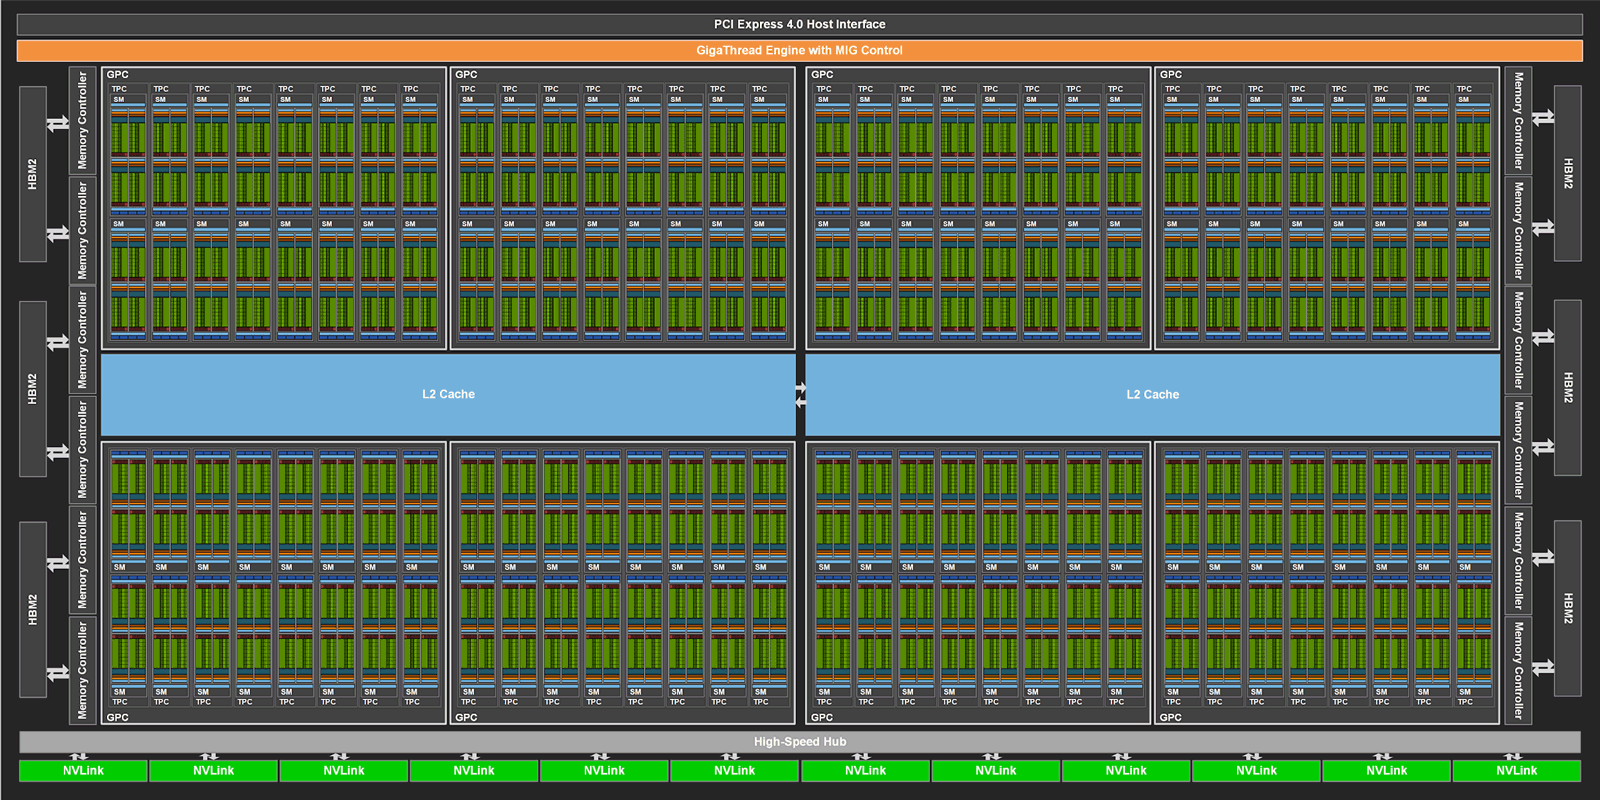Select the right-hand L2 Cache block
The width and height of the screenshot is (1600, 800).
pos(1152,394)
